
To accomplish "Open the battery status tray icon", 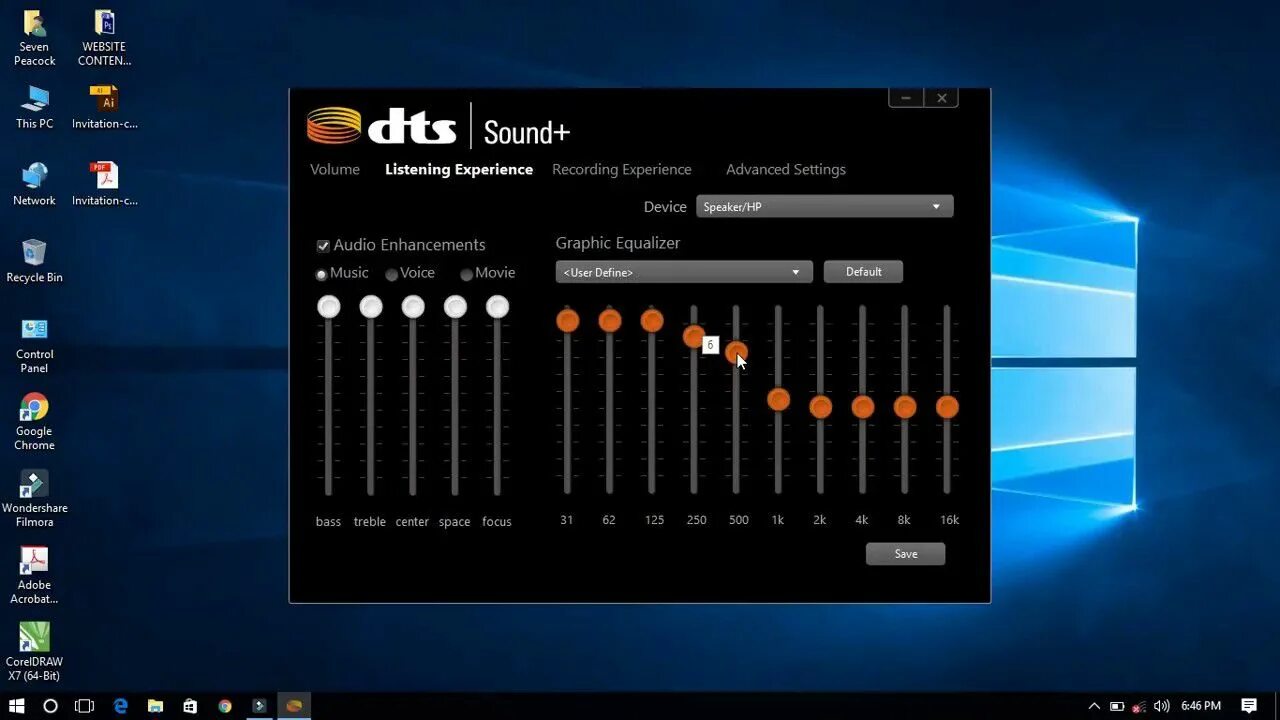I will [x=1117, y=706].
